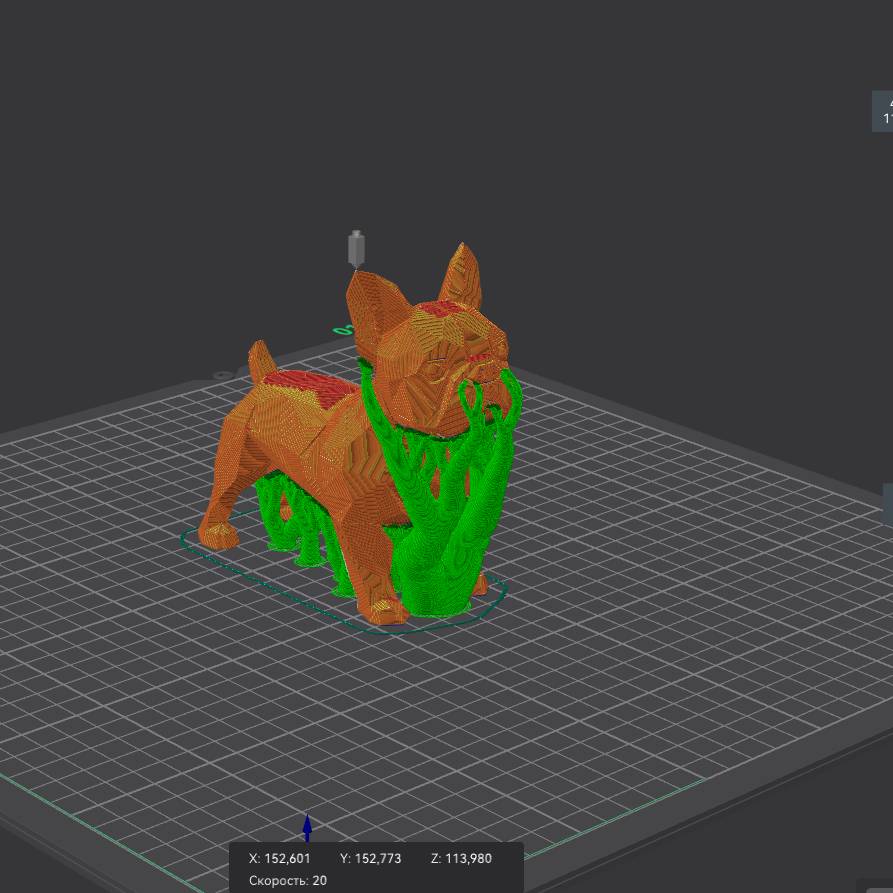The height and width of the screenshot is (893, 893).
Task: Click the coordinate info tooltip panel
Action: pyautogui.click(x=380, y=868)
